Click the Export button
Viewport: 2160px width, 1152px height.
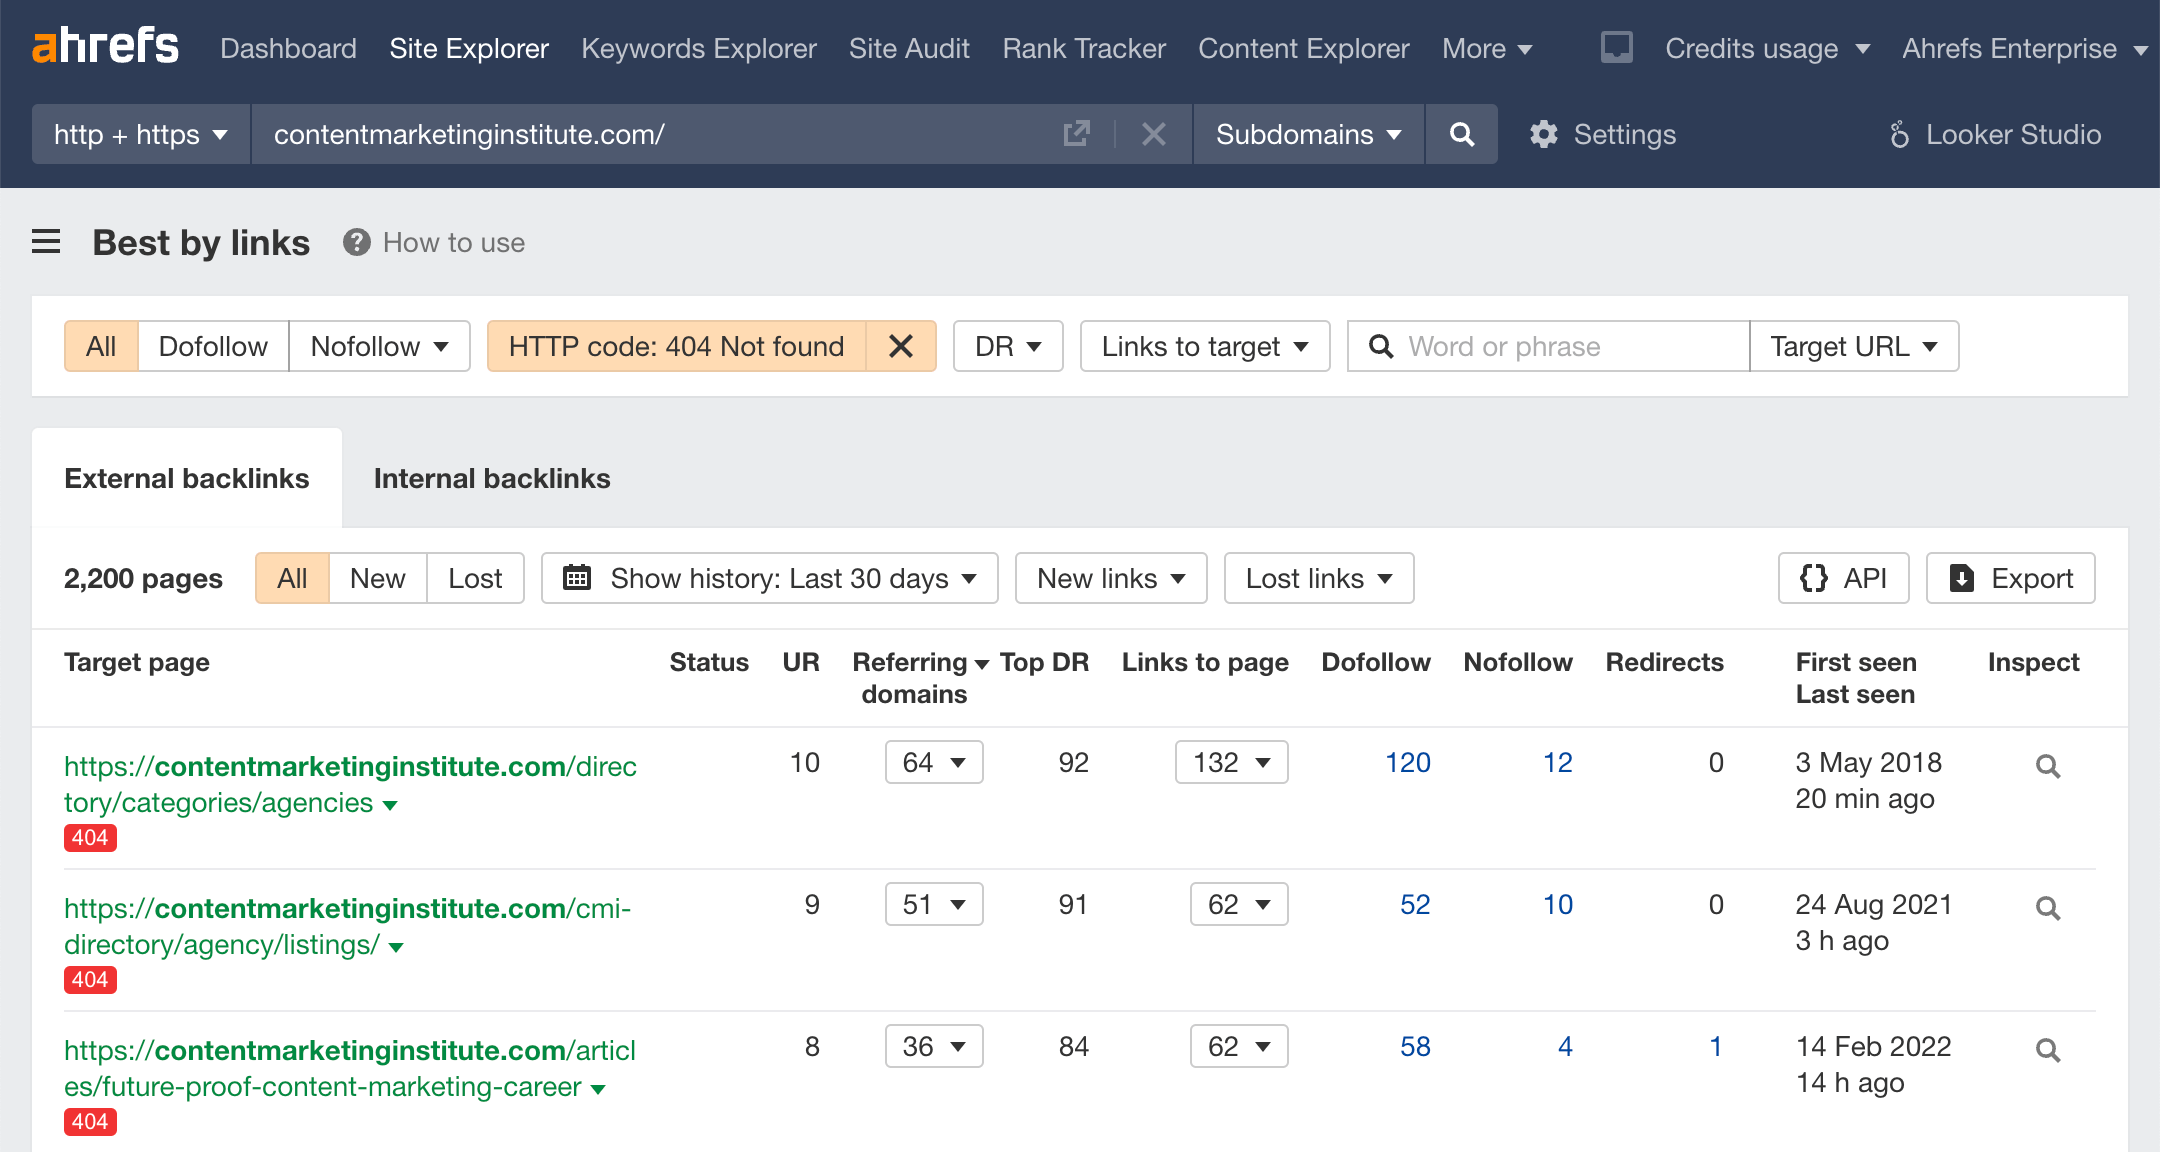pyautogui.click(x=2010, y=578)
